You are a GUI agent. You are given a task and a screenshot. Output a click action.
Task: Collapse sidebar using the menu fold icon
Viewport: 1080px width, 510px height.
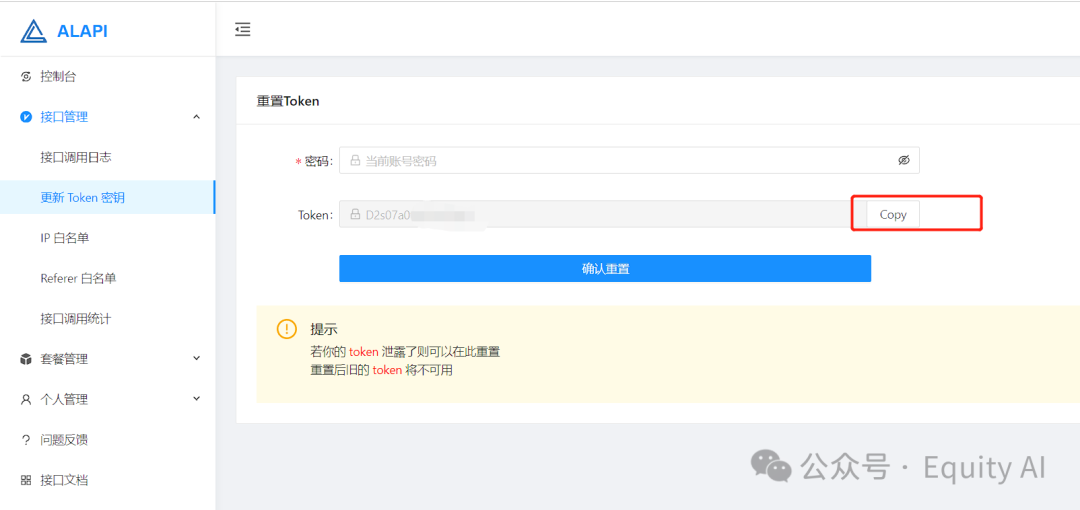(x=242, y=30)
